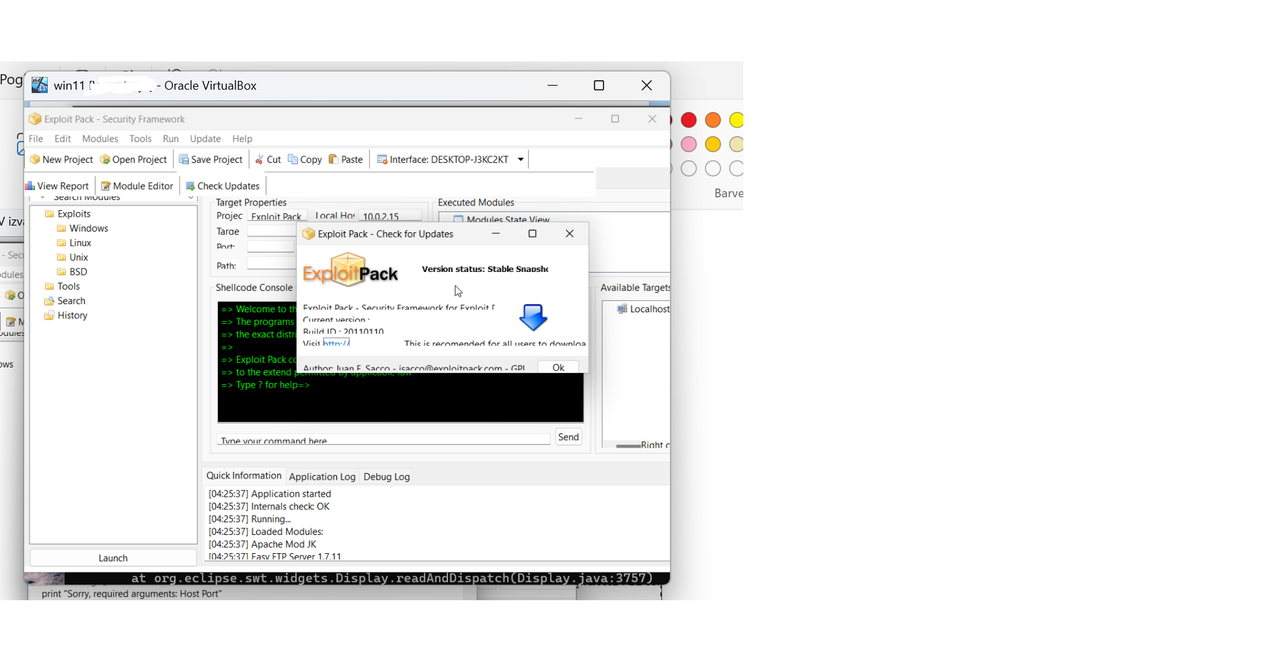
Task: Maximize the Check for Updates dialog
Action: tap(532, 234)
